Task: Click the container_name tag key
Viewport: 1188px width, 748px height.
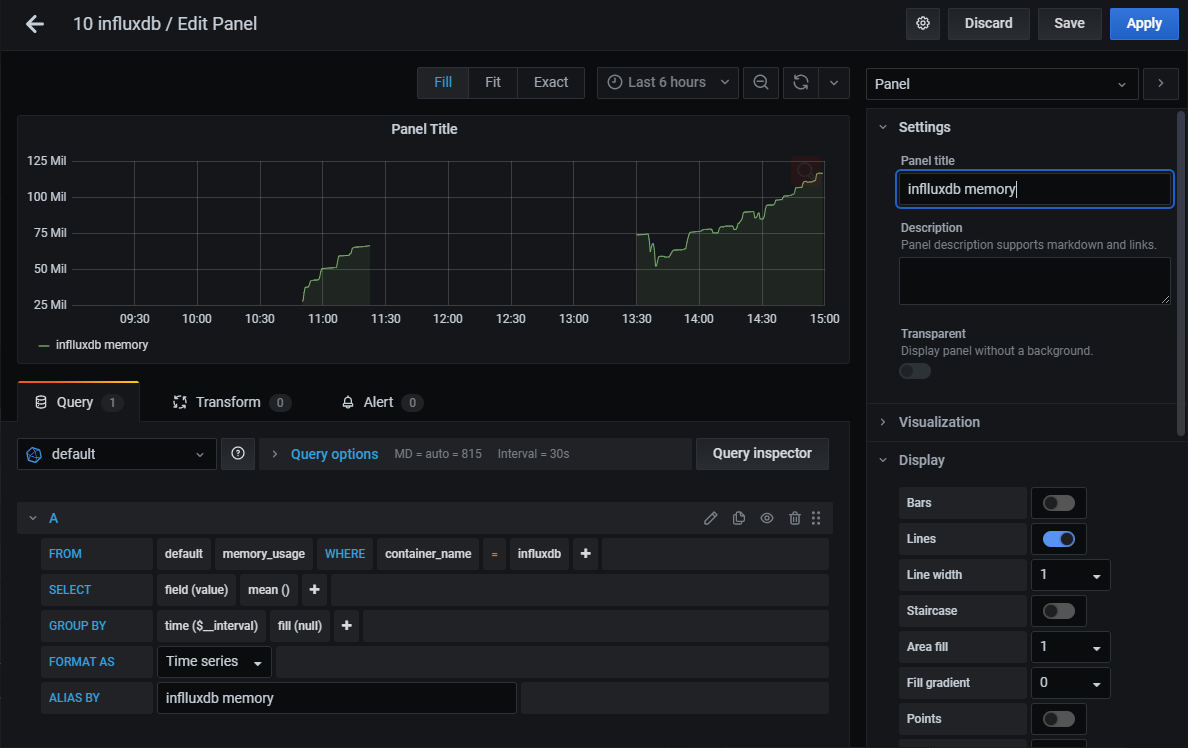Action: click(428, 554)
